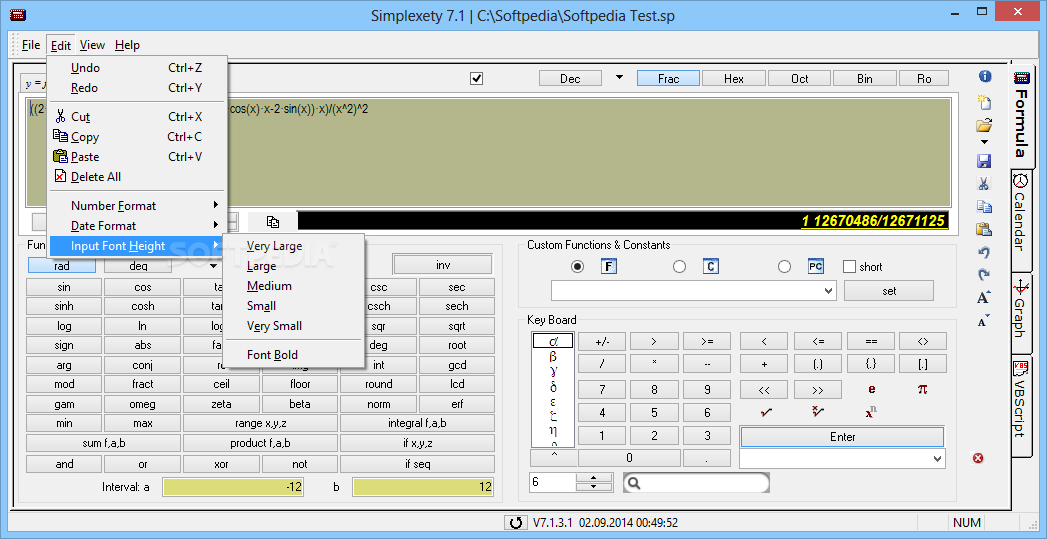Insert the pi constant symbol
This screenshot has height=539, width=1047.
pyautogui.click(x=923, y=389)
